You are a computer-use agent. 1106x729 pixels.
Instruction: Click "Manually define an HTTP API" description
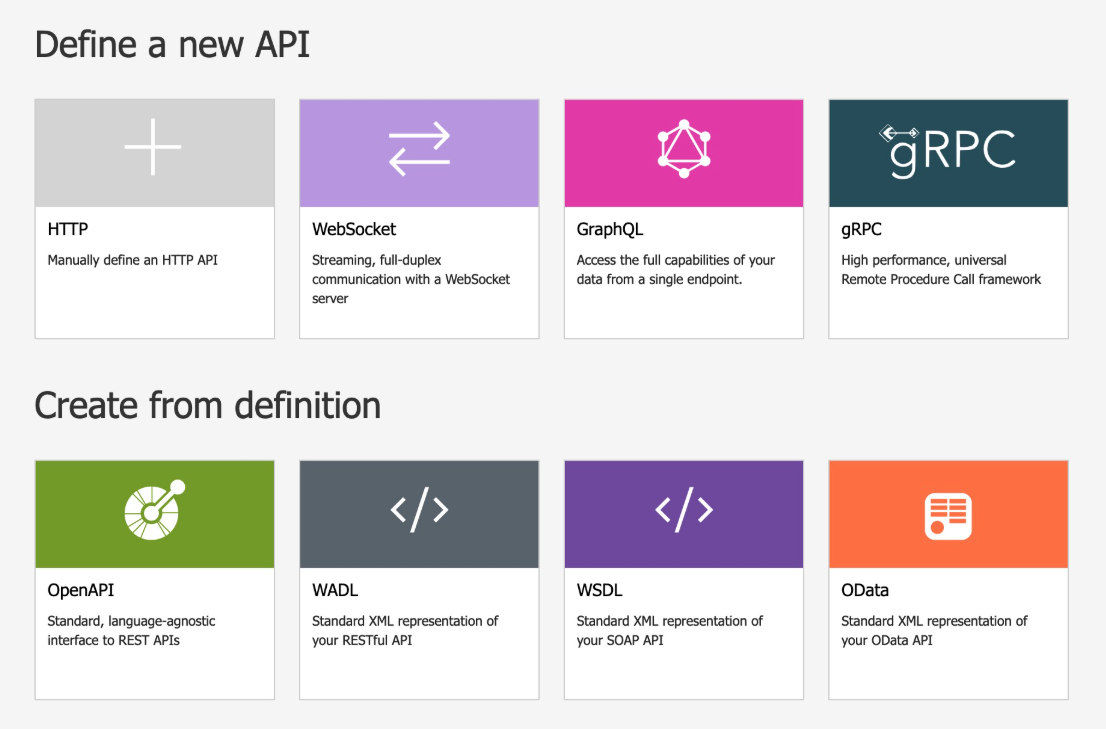coord(133,260)
